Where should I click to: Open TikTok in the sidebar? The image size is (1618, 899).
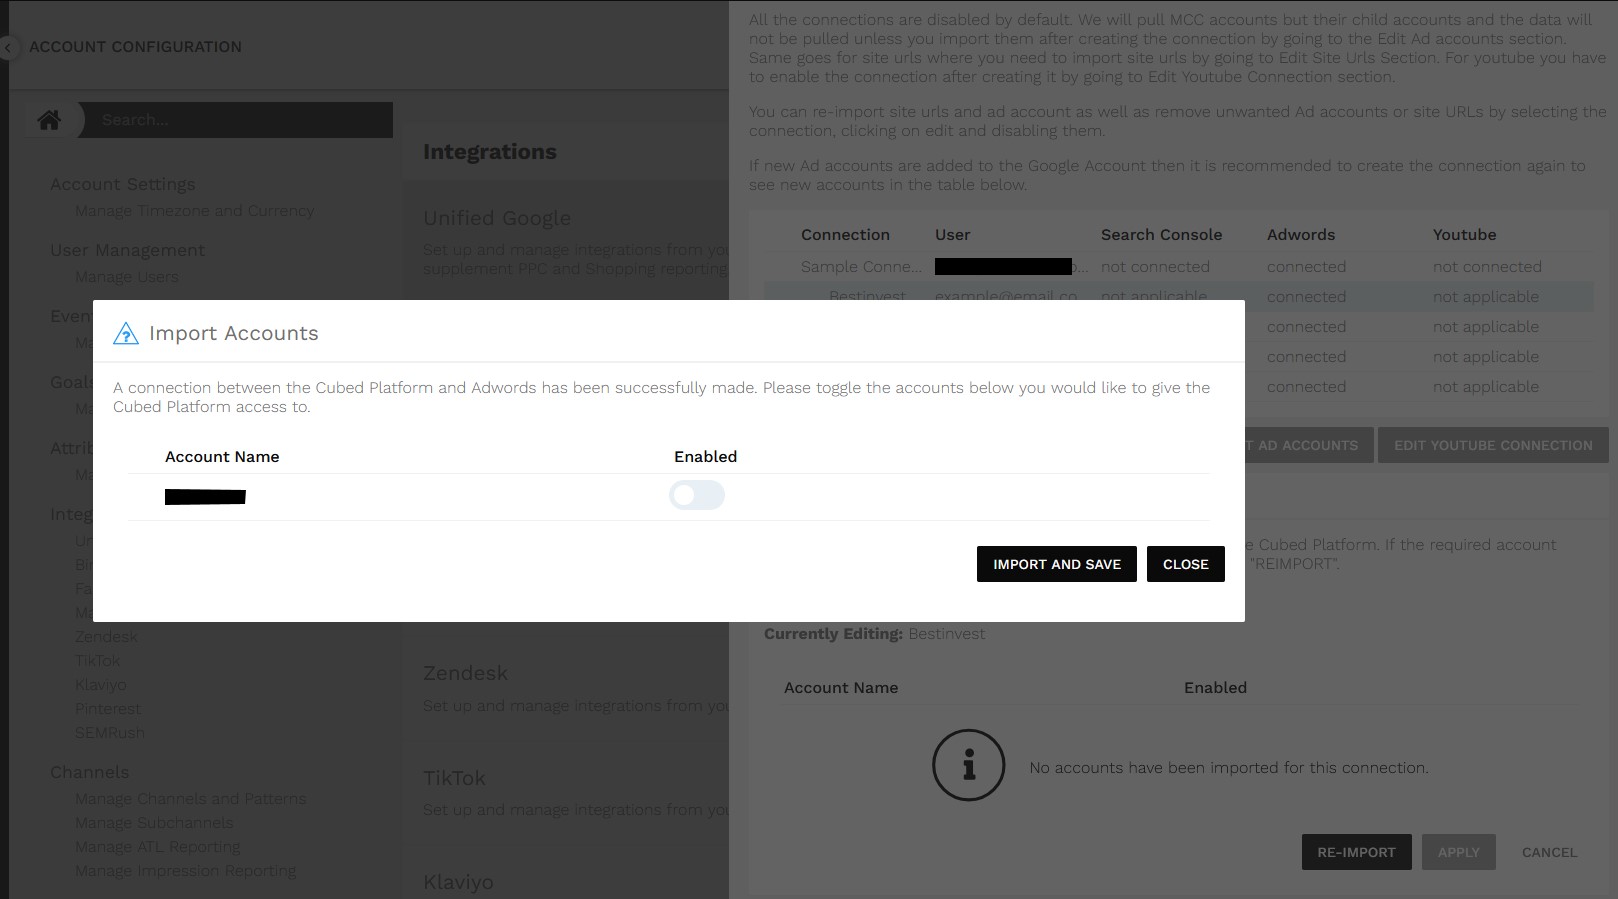[x=98, y=661]
